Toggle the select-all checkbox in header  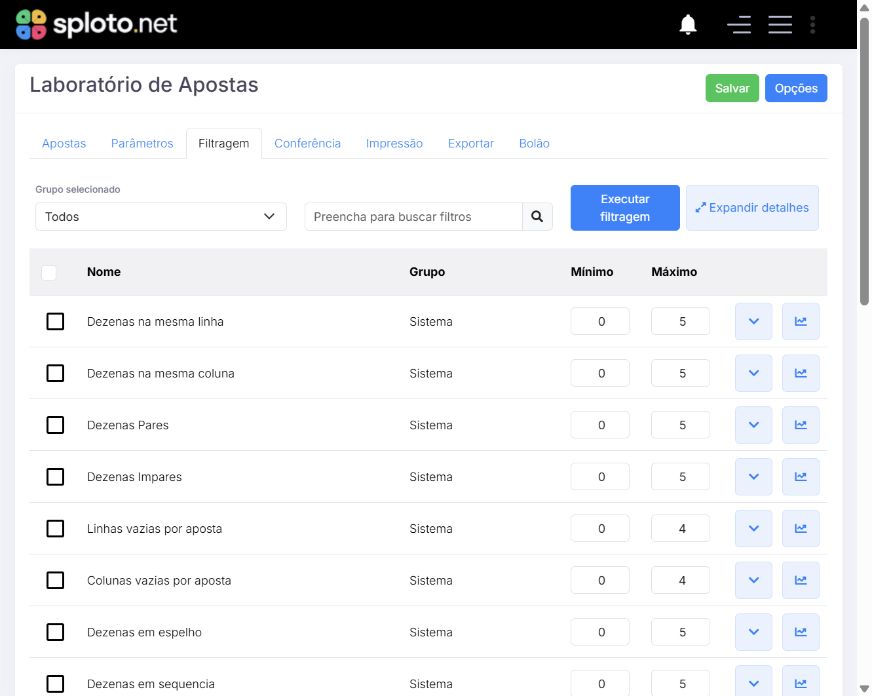click(x=49, y=272)
